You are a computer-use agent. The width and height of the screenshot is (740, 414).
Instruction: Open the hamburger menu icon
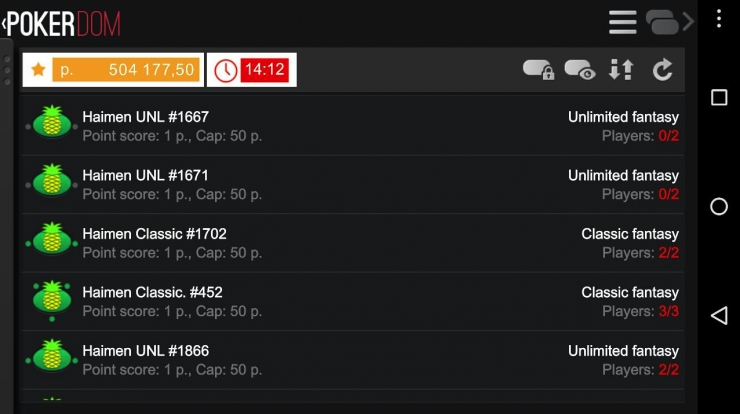622,22
